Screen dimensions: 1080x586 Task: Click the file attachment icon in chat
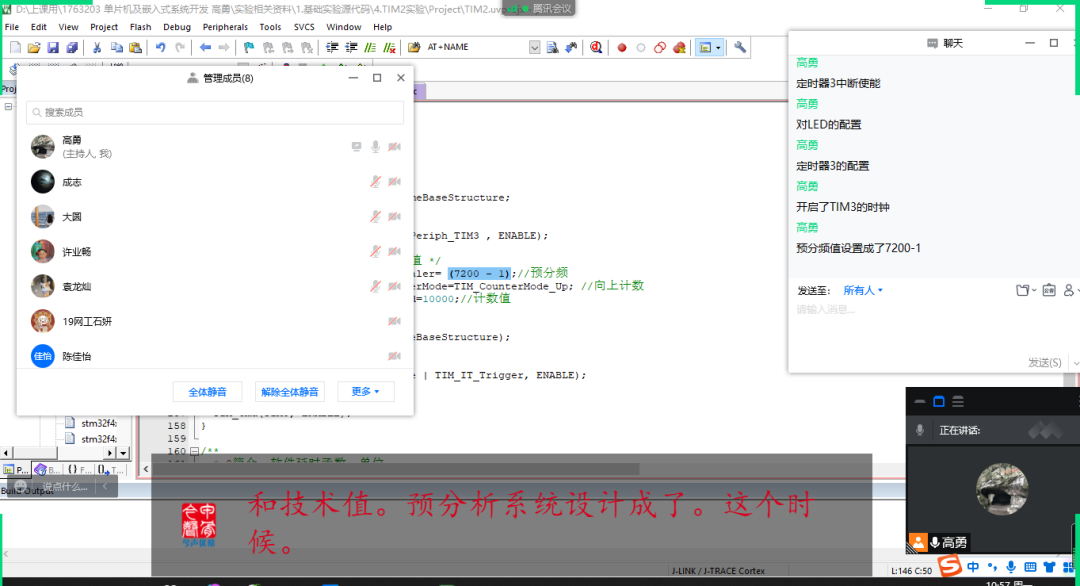tap(1022, 290)
